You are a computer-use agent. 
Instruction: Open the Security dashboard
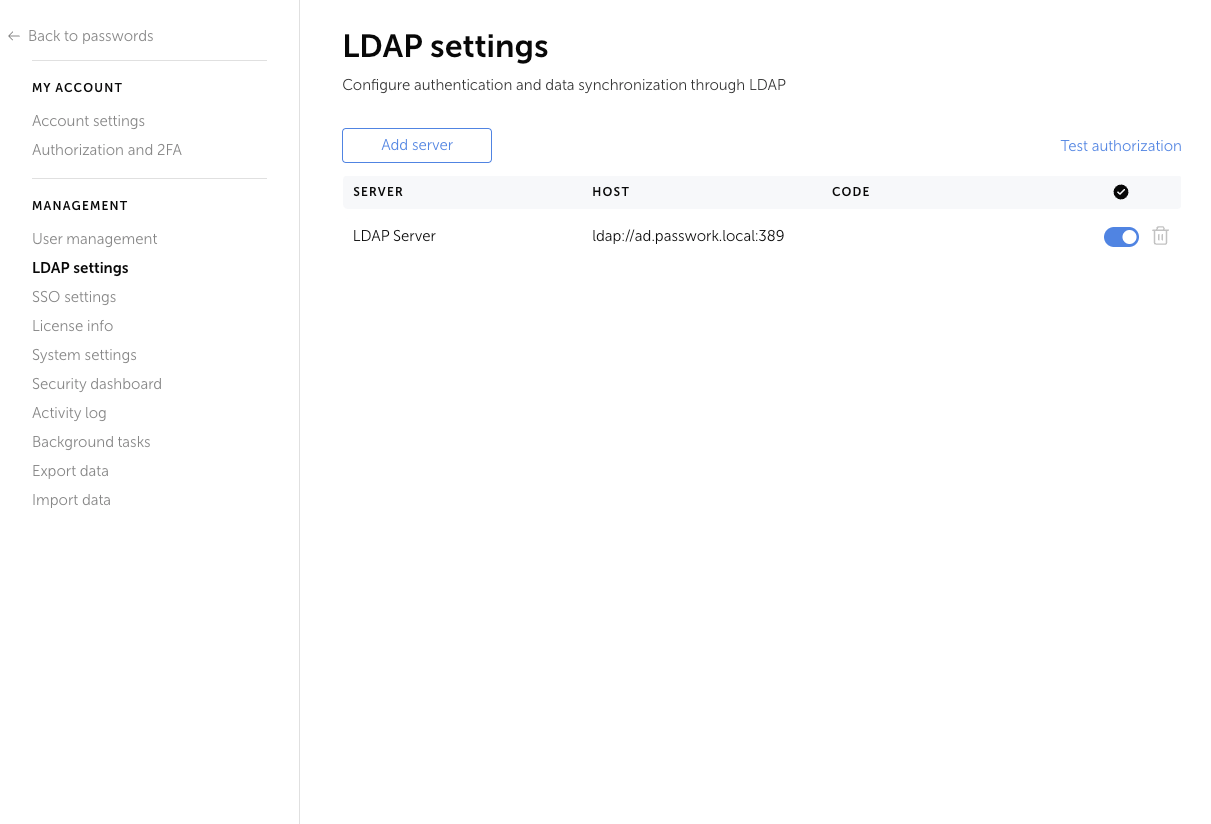[x=97, y=383]
